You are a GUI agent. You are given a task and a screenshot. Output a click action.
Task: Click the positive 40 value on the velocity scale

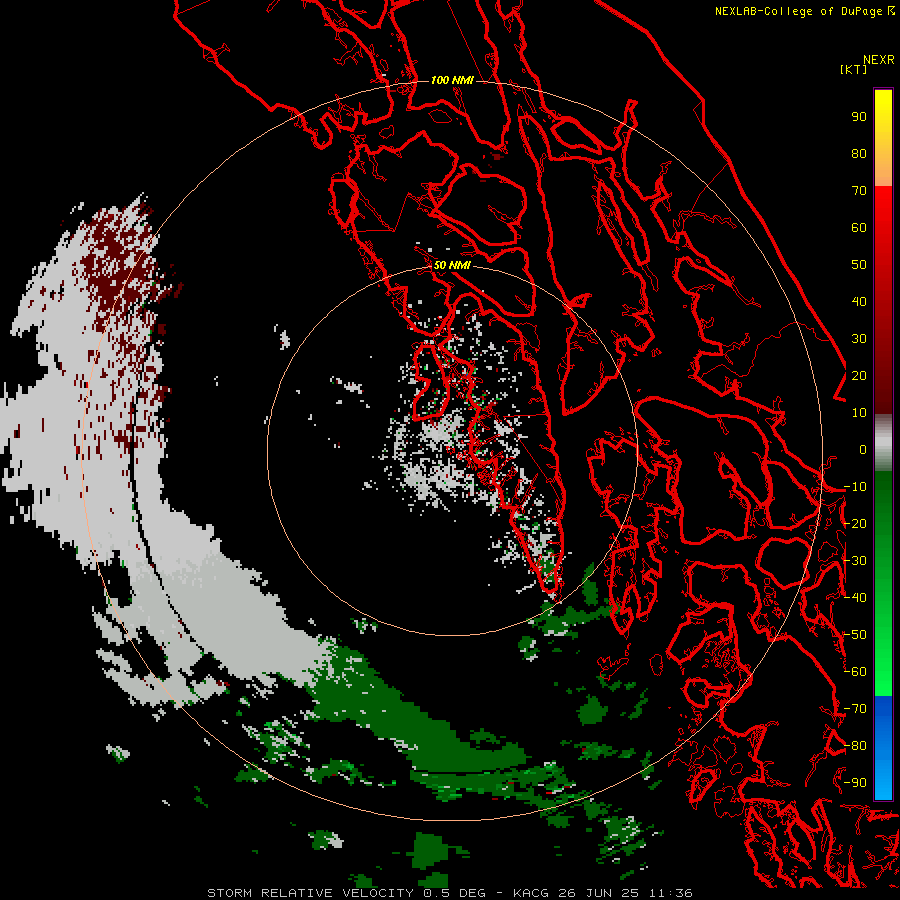(859, 302)
